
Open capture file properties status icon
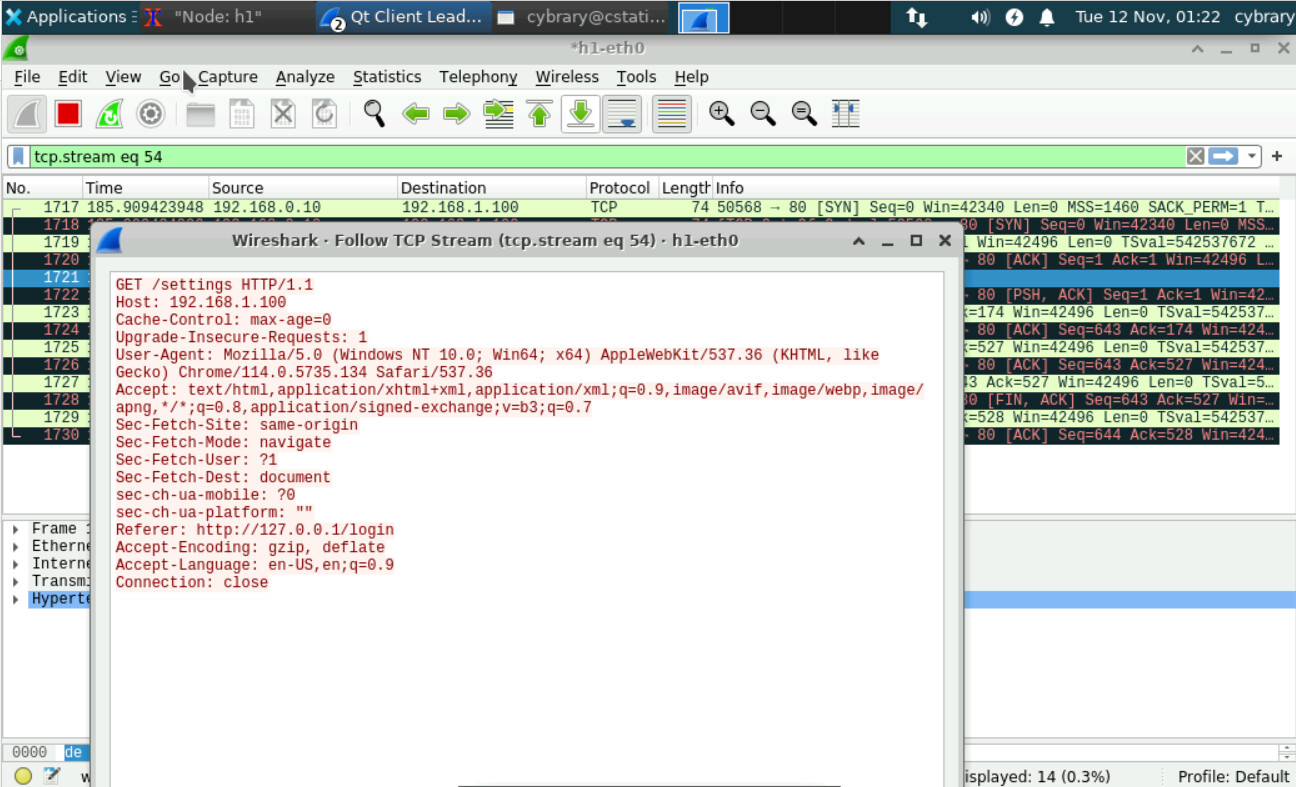click(51, 776)
